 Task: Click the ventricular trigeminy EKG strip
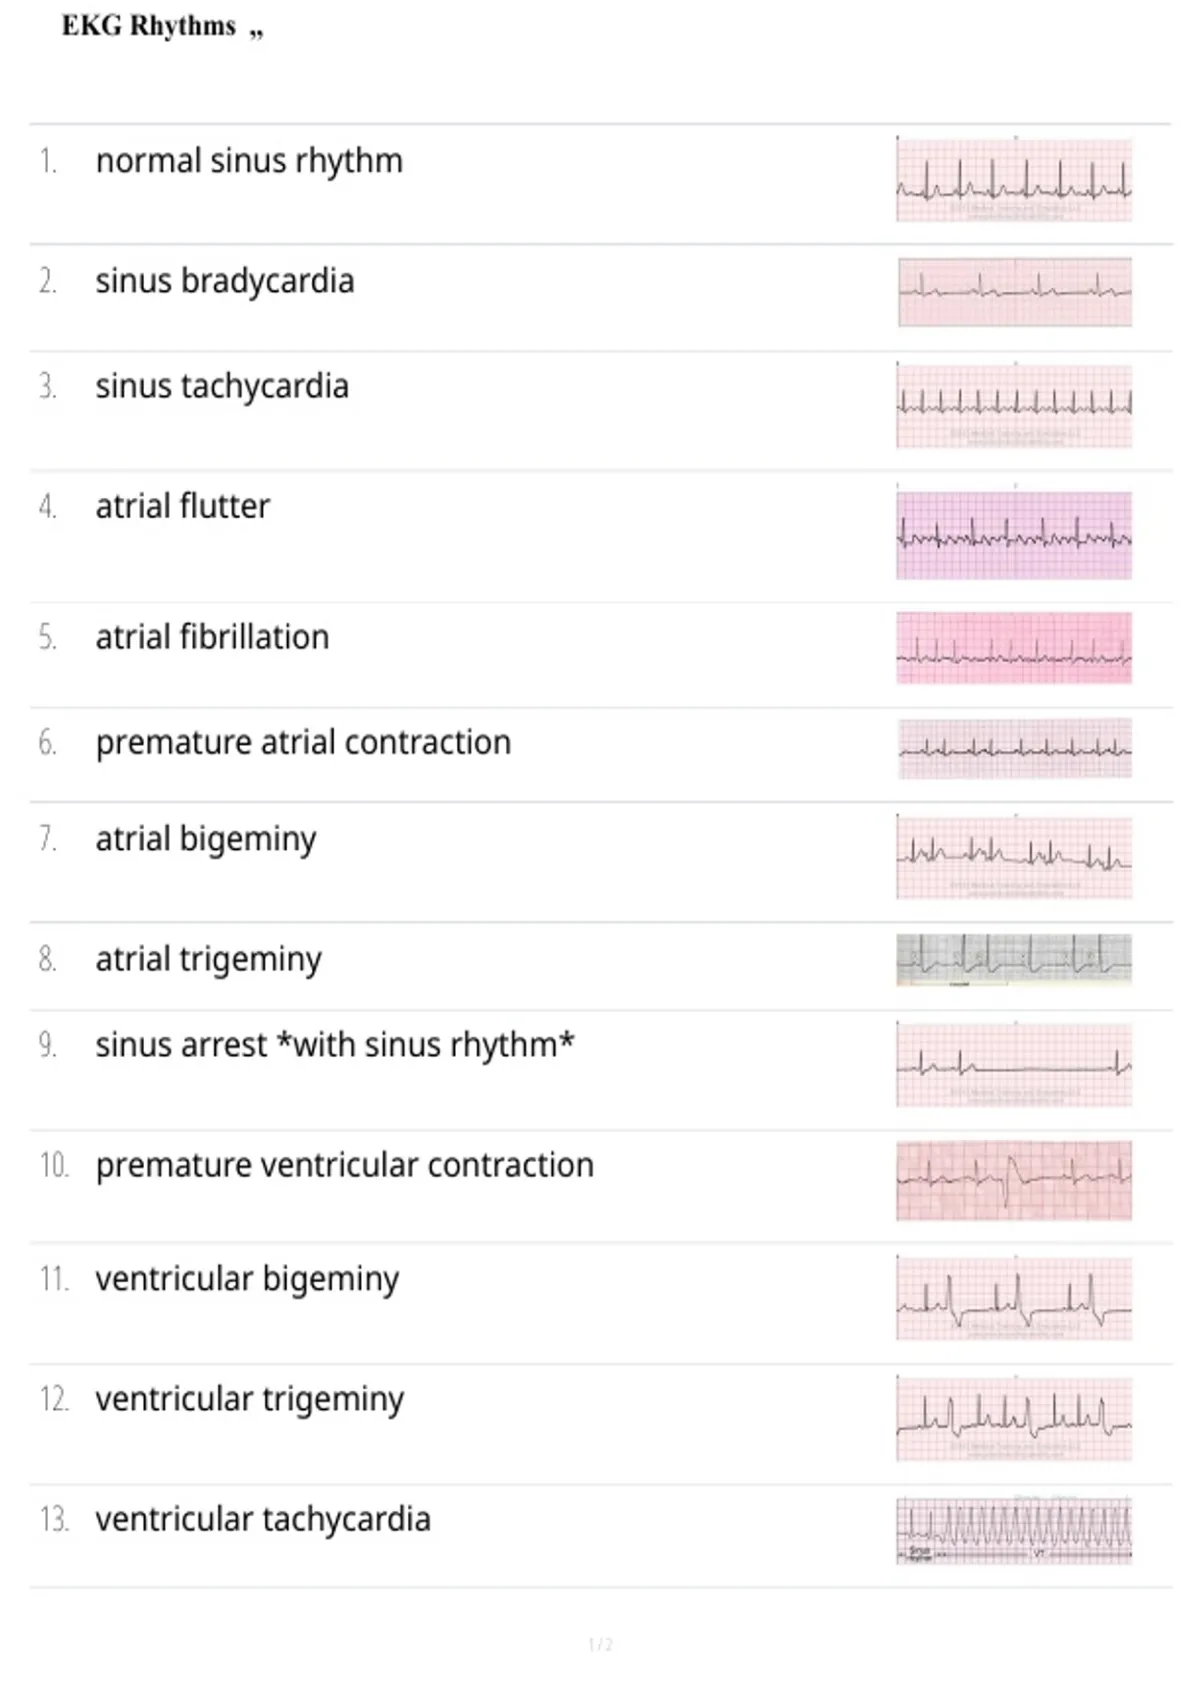tap(1014, 1419)
